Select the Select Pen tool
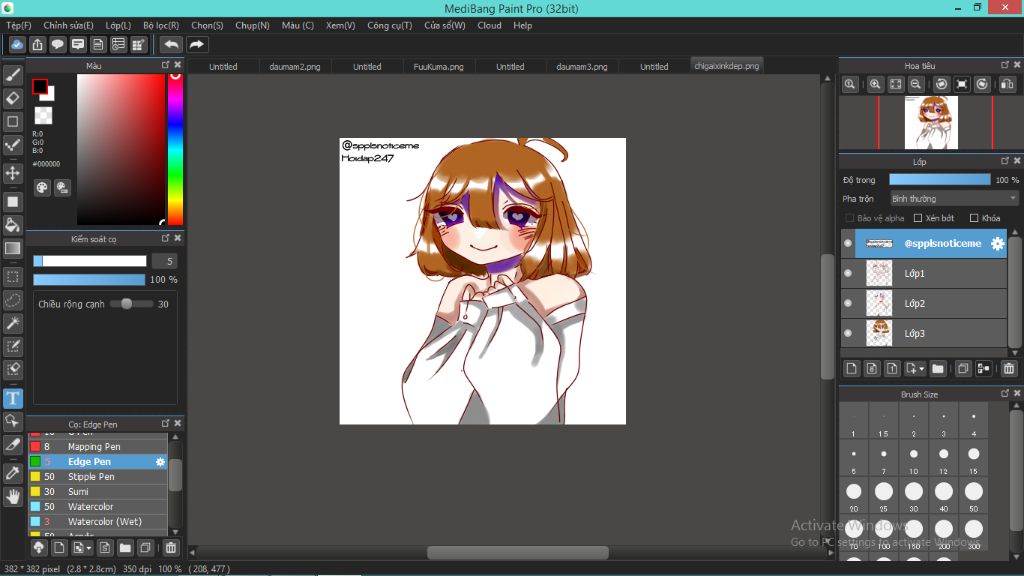The height and width of the screenshot is (576, 1024). pos(12,346)
